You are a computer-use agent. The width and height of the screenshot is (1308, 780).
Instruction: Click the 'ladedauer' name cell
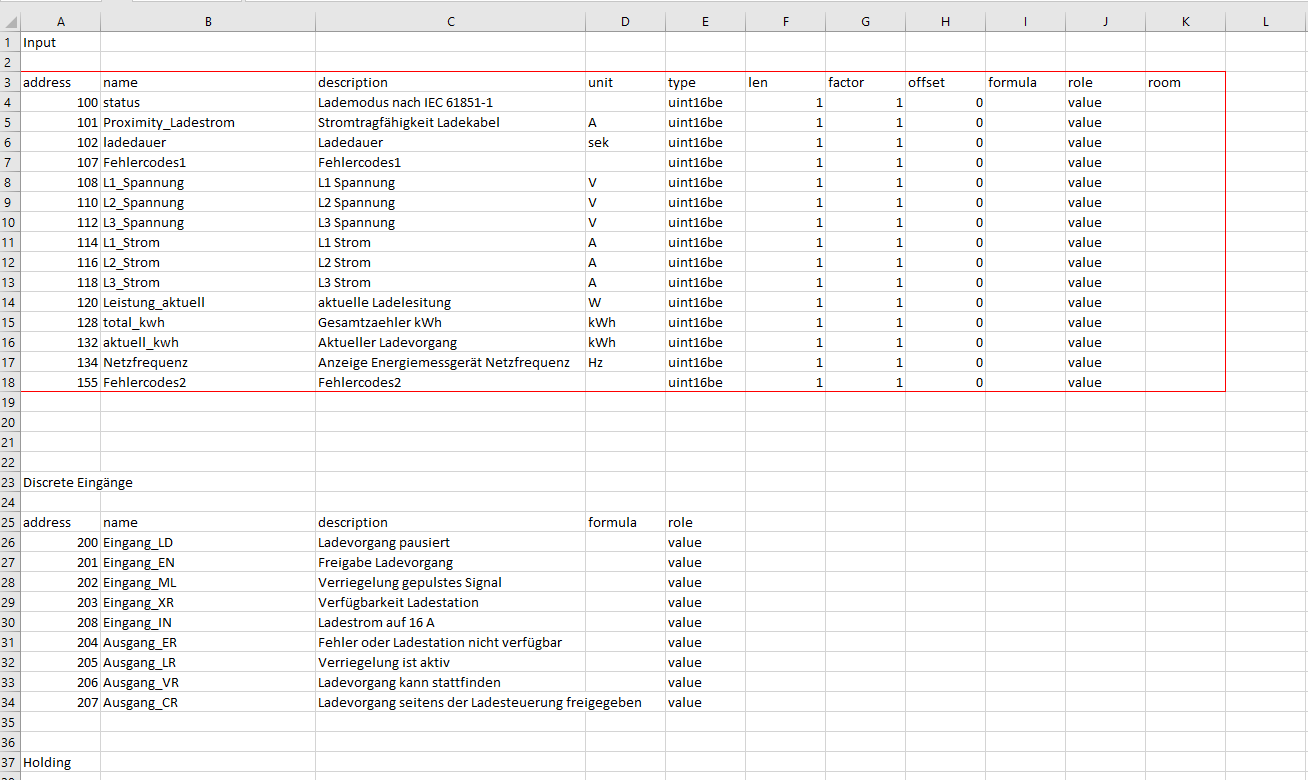tap(208, 142)
